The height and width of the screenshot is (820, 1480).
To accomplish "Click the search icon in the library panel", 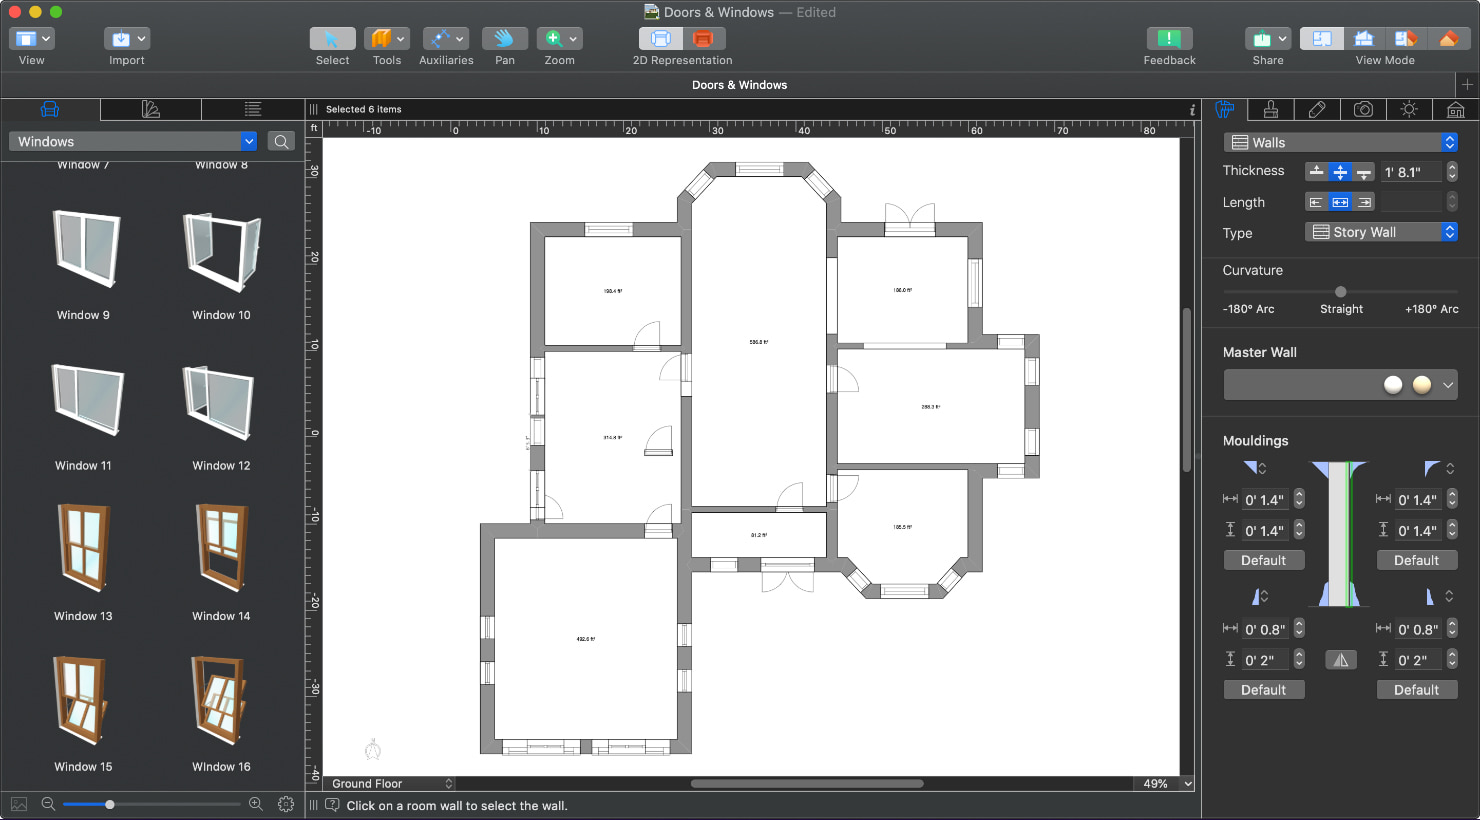I will (281, 141).
